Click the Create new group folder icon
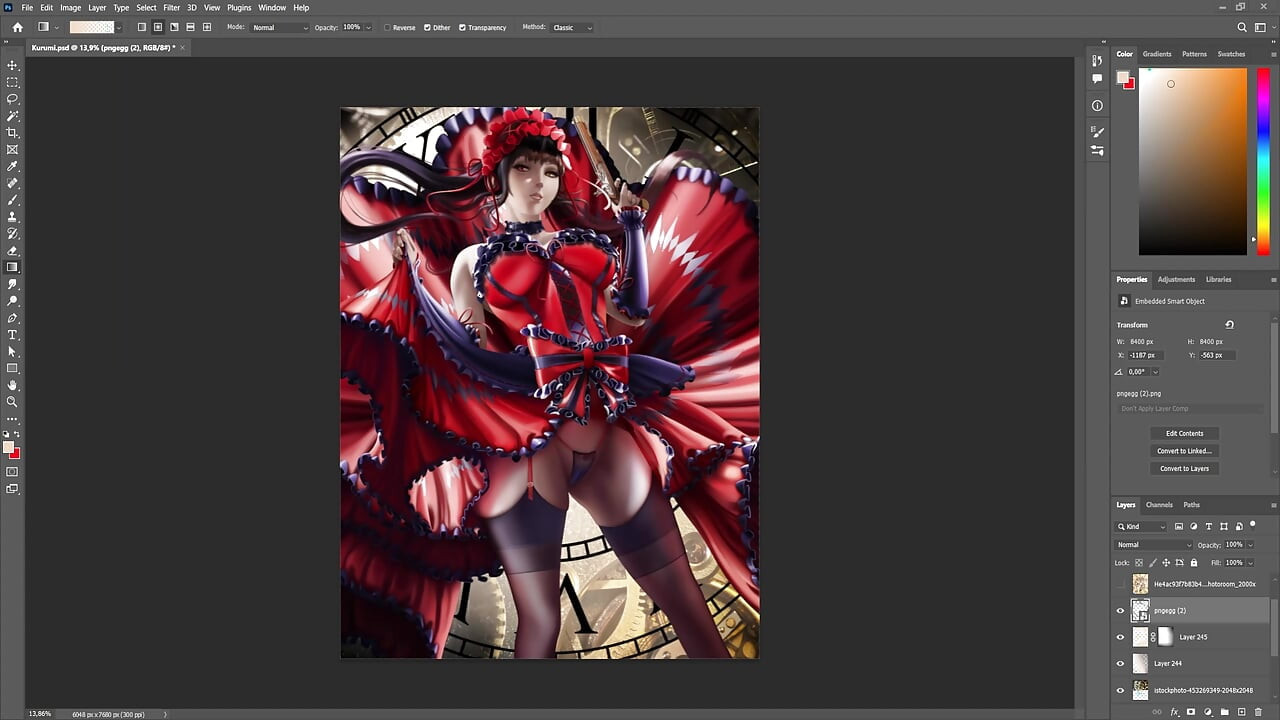This screenshot has height=720, width=1280. tap(1225, 712)
